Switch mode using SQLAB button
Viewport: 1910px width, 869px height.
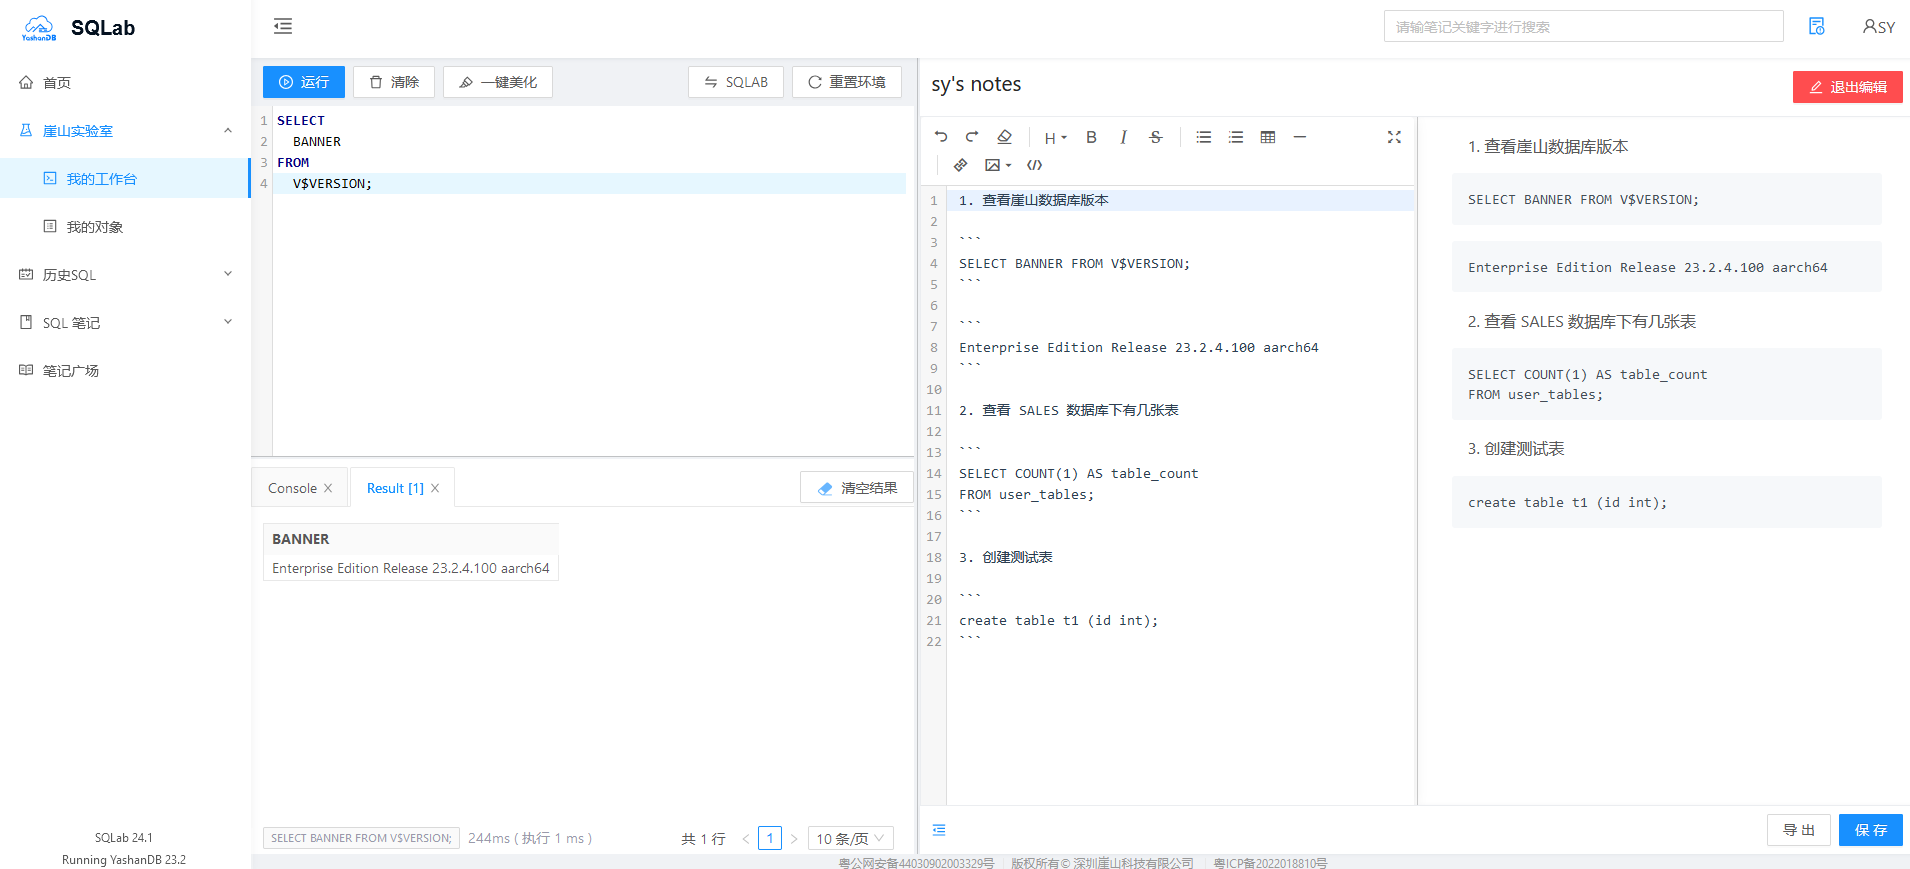click(x=736, y=82)
